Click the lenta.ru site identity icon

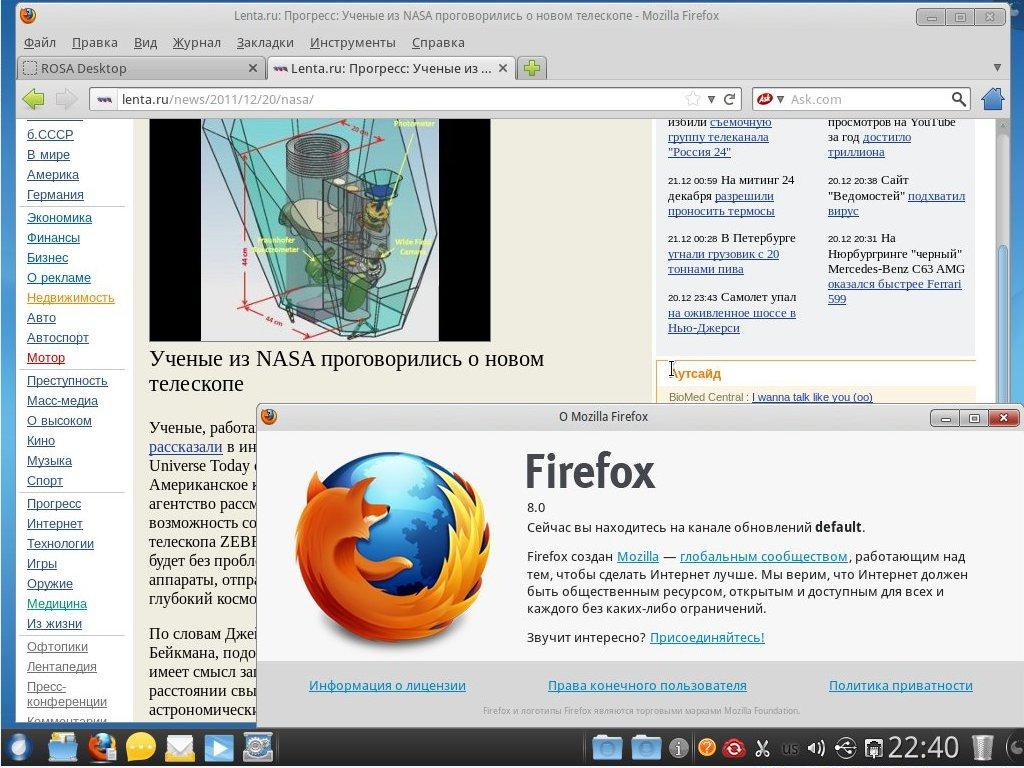point(104,99)
